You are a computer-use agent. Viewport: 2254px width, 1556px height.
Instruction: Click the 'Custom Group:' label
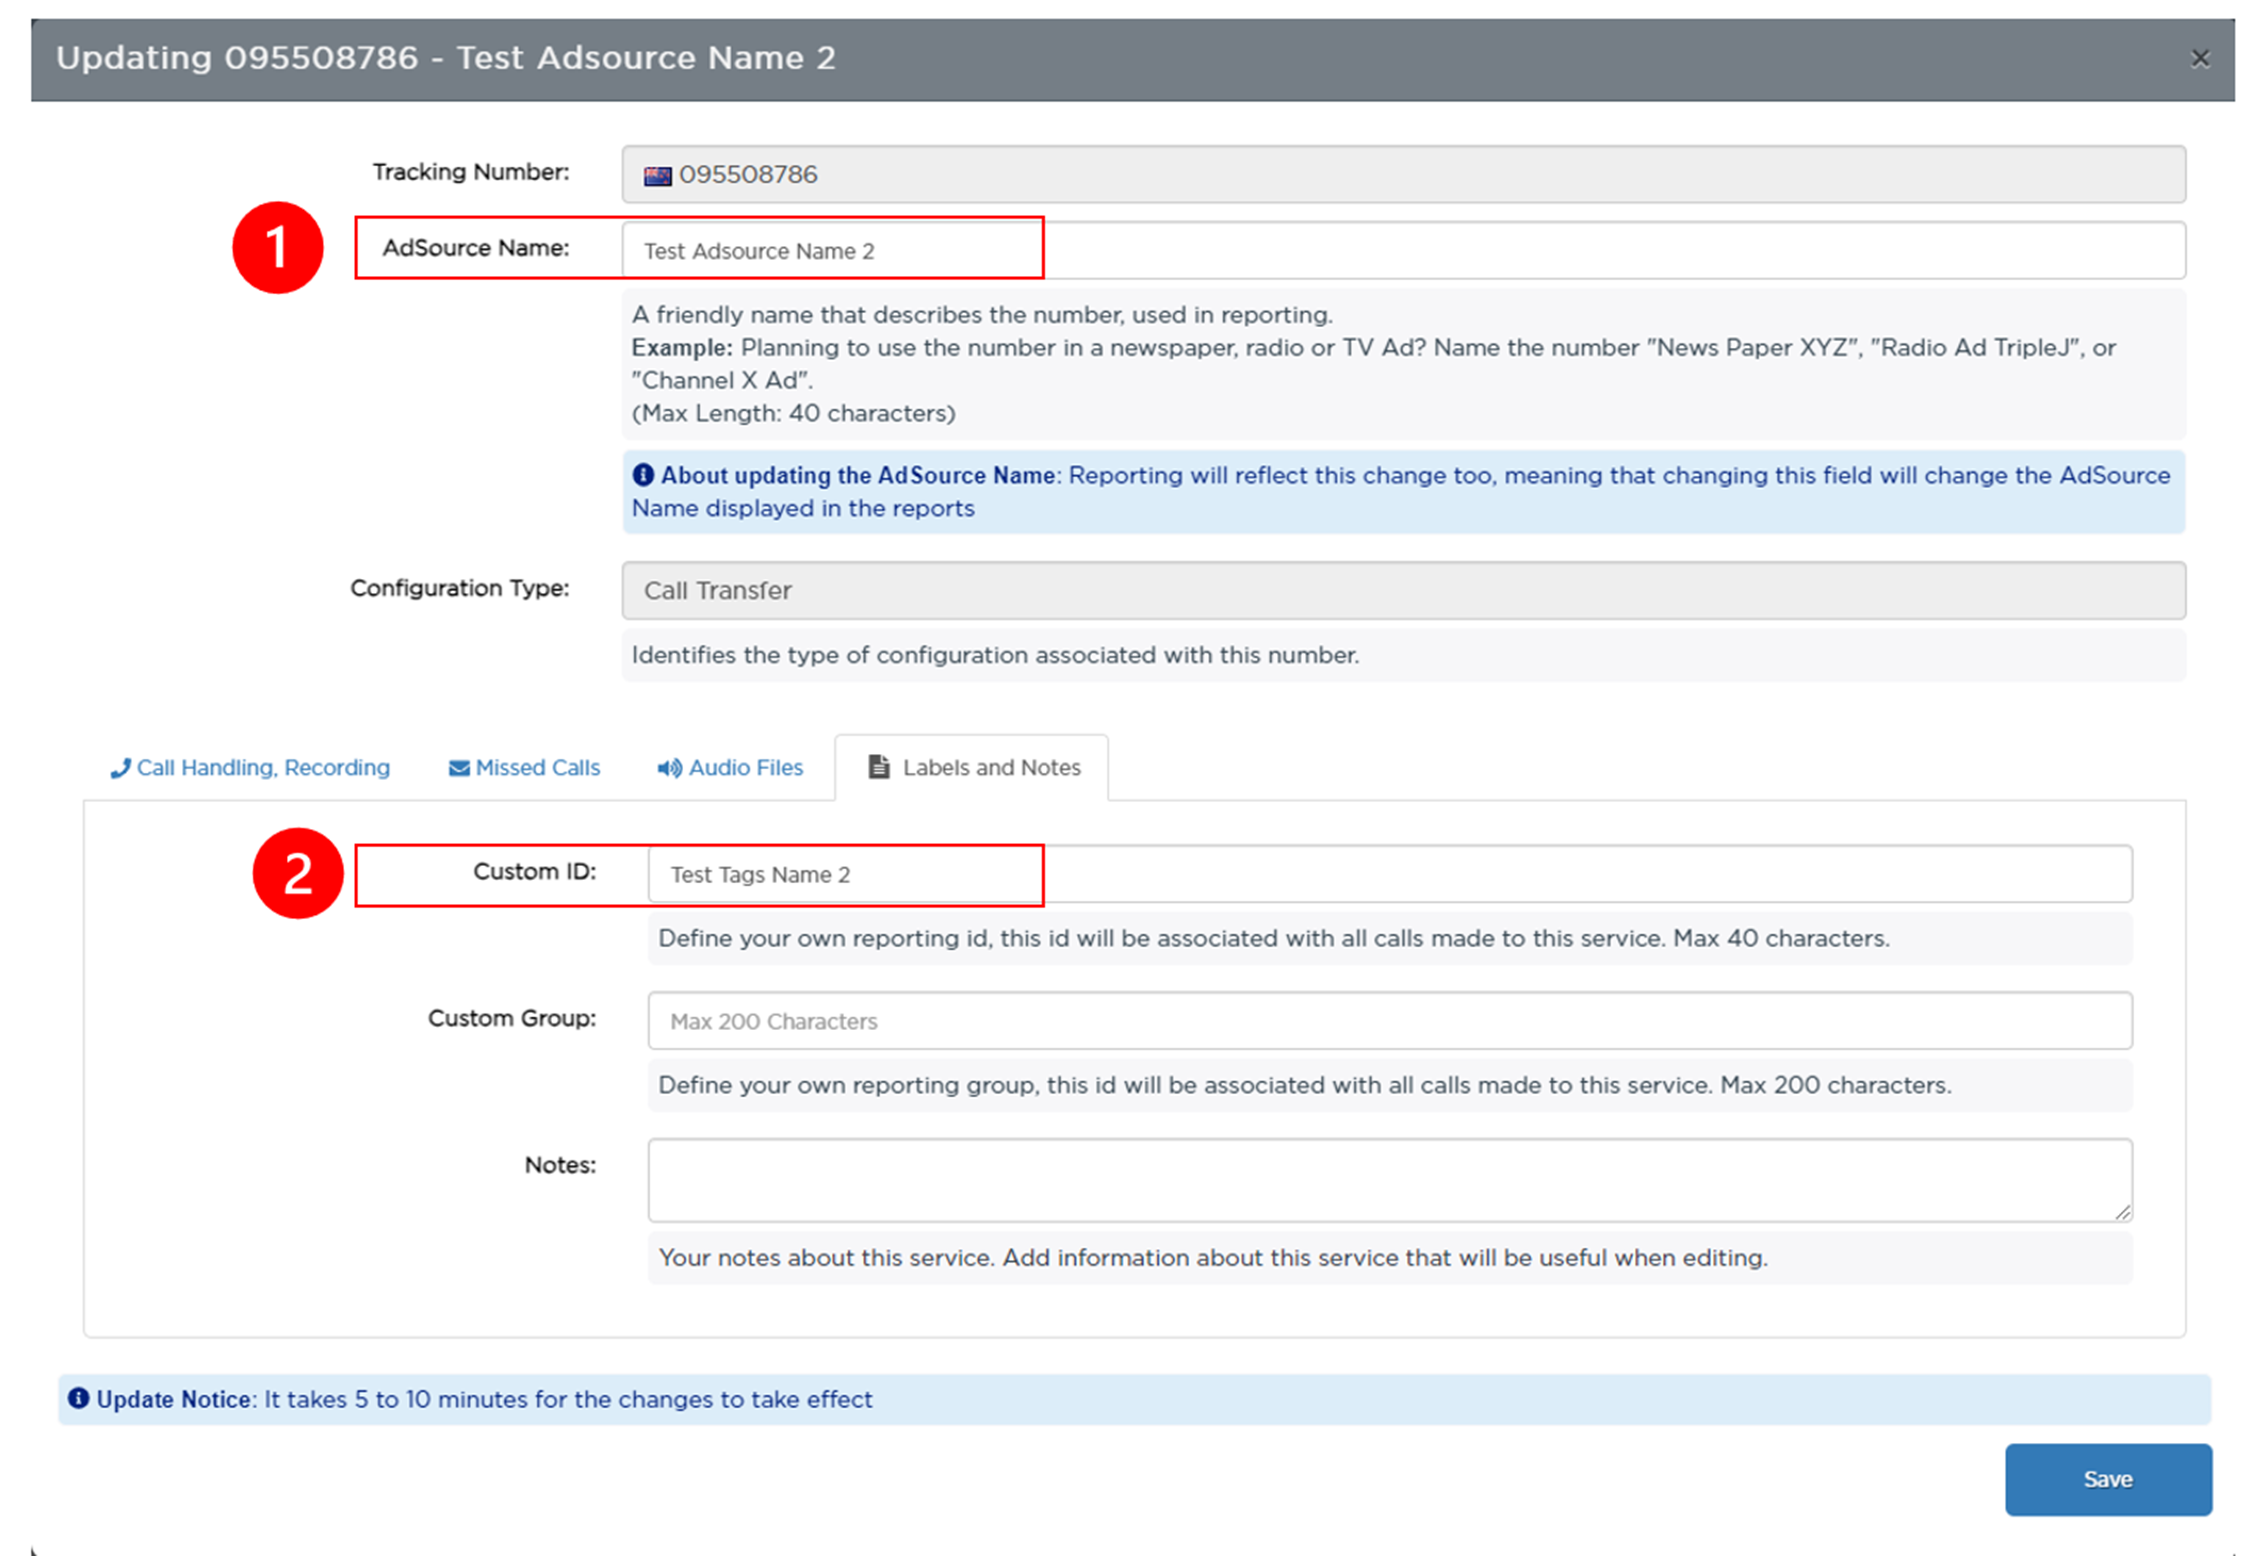[512, 1018]
